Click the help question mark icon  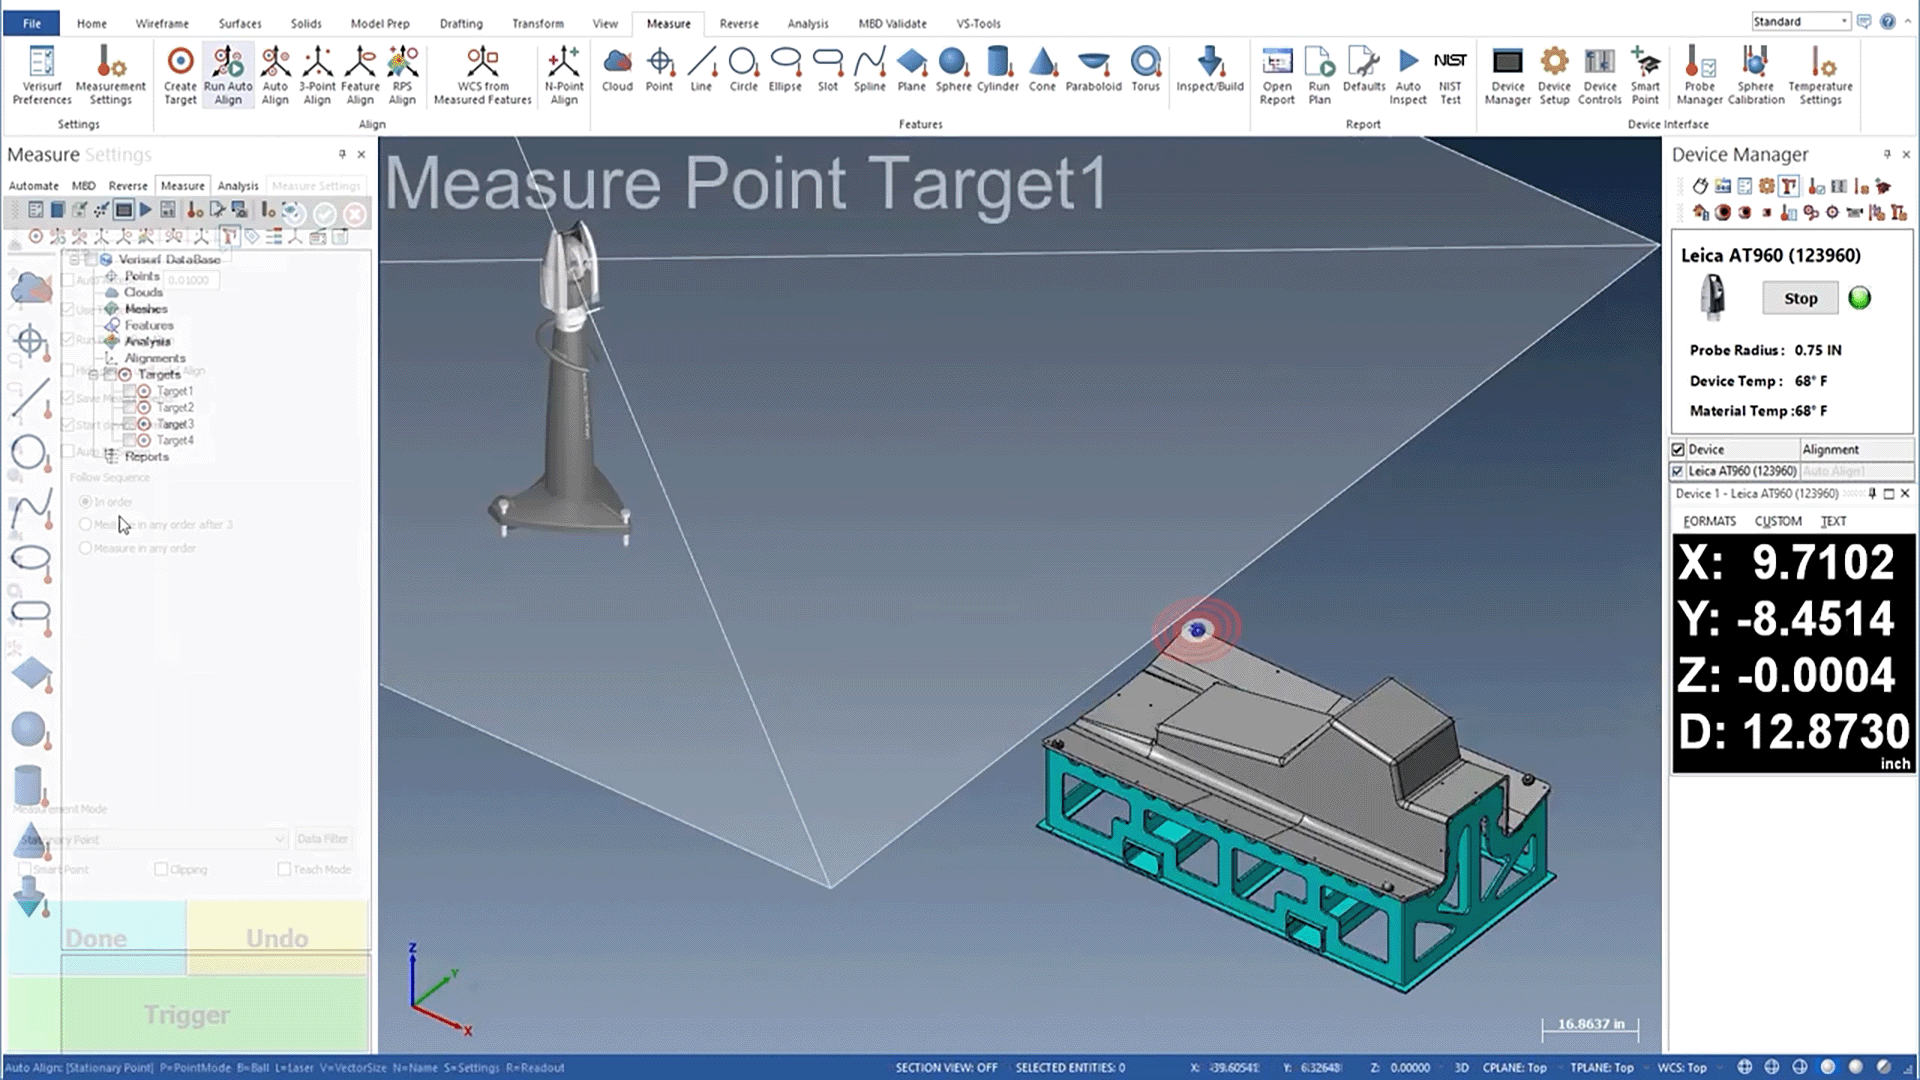point(1887,21)
